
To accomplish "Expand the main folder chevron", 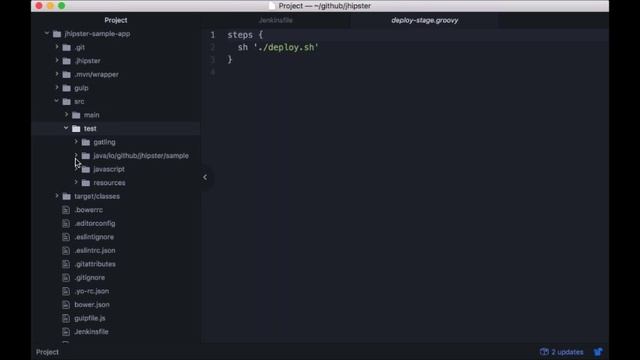I will pyautogui.click(x=67, y=115).
